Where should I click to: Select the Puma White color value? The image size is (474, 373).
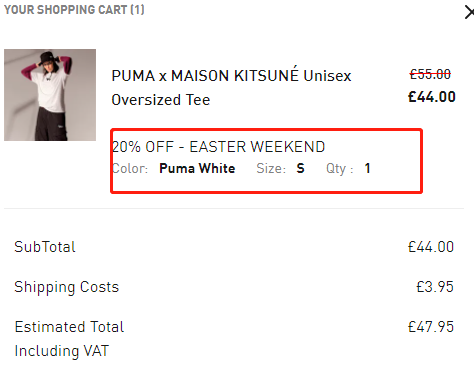click(197, 168)
